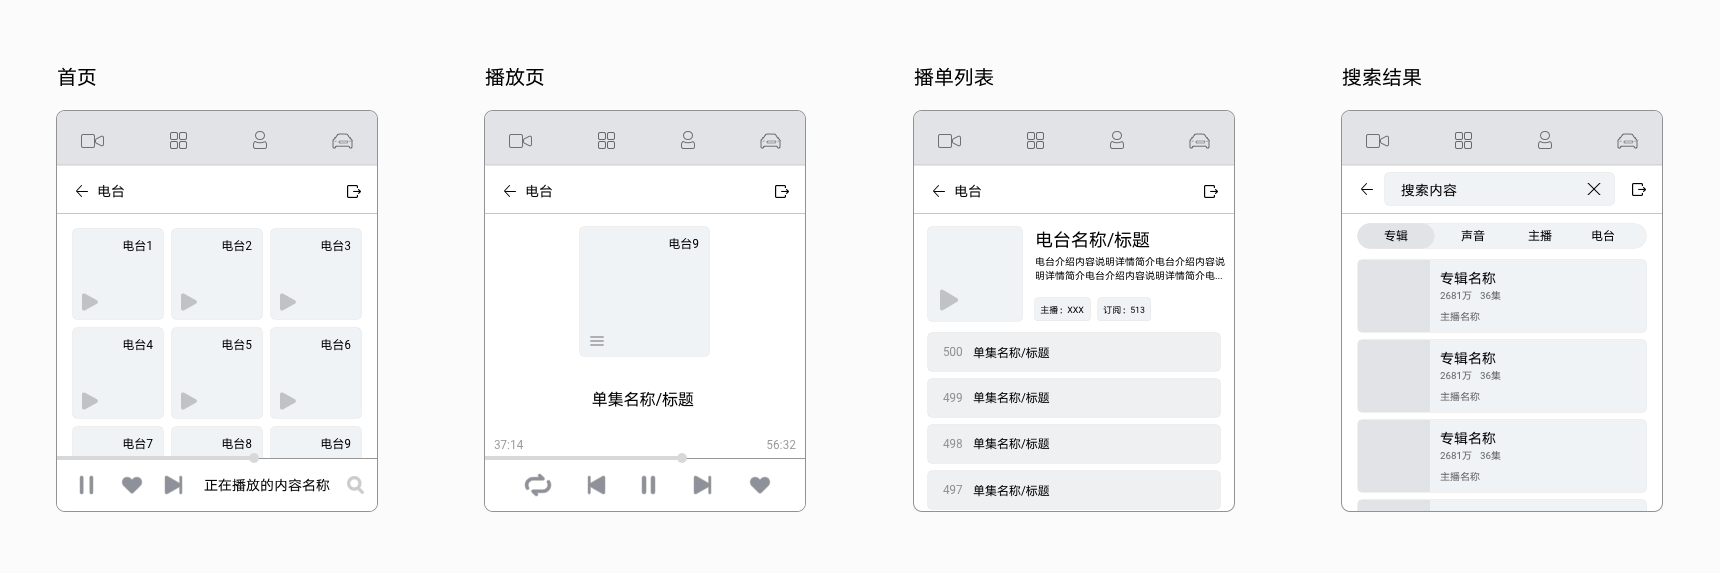Tap 正在播放的内容名称 label
1720x573 pixels.
(267, 485)
